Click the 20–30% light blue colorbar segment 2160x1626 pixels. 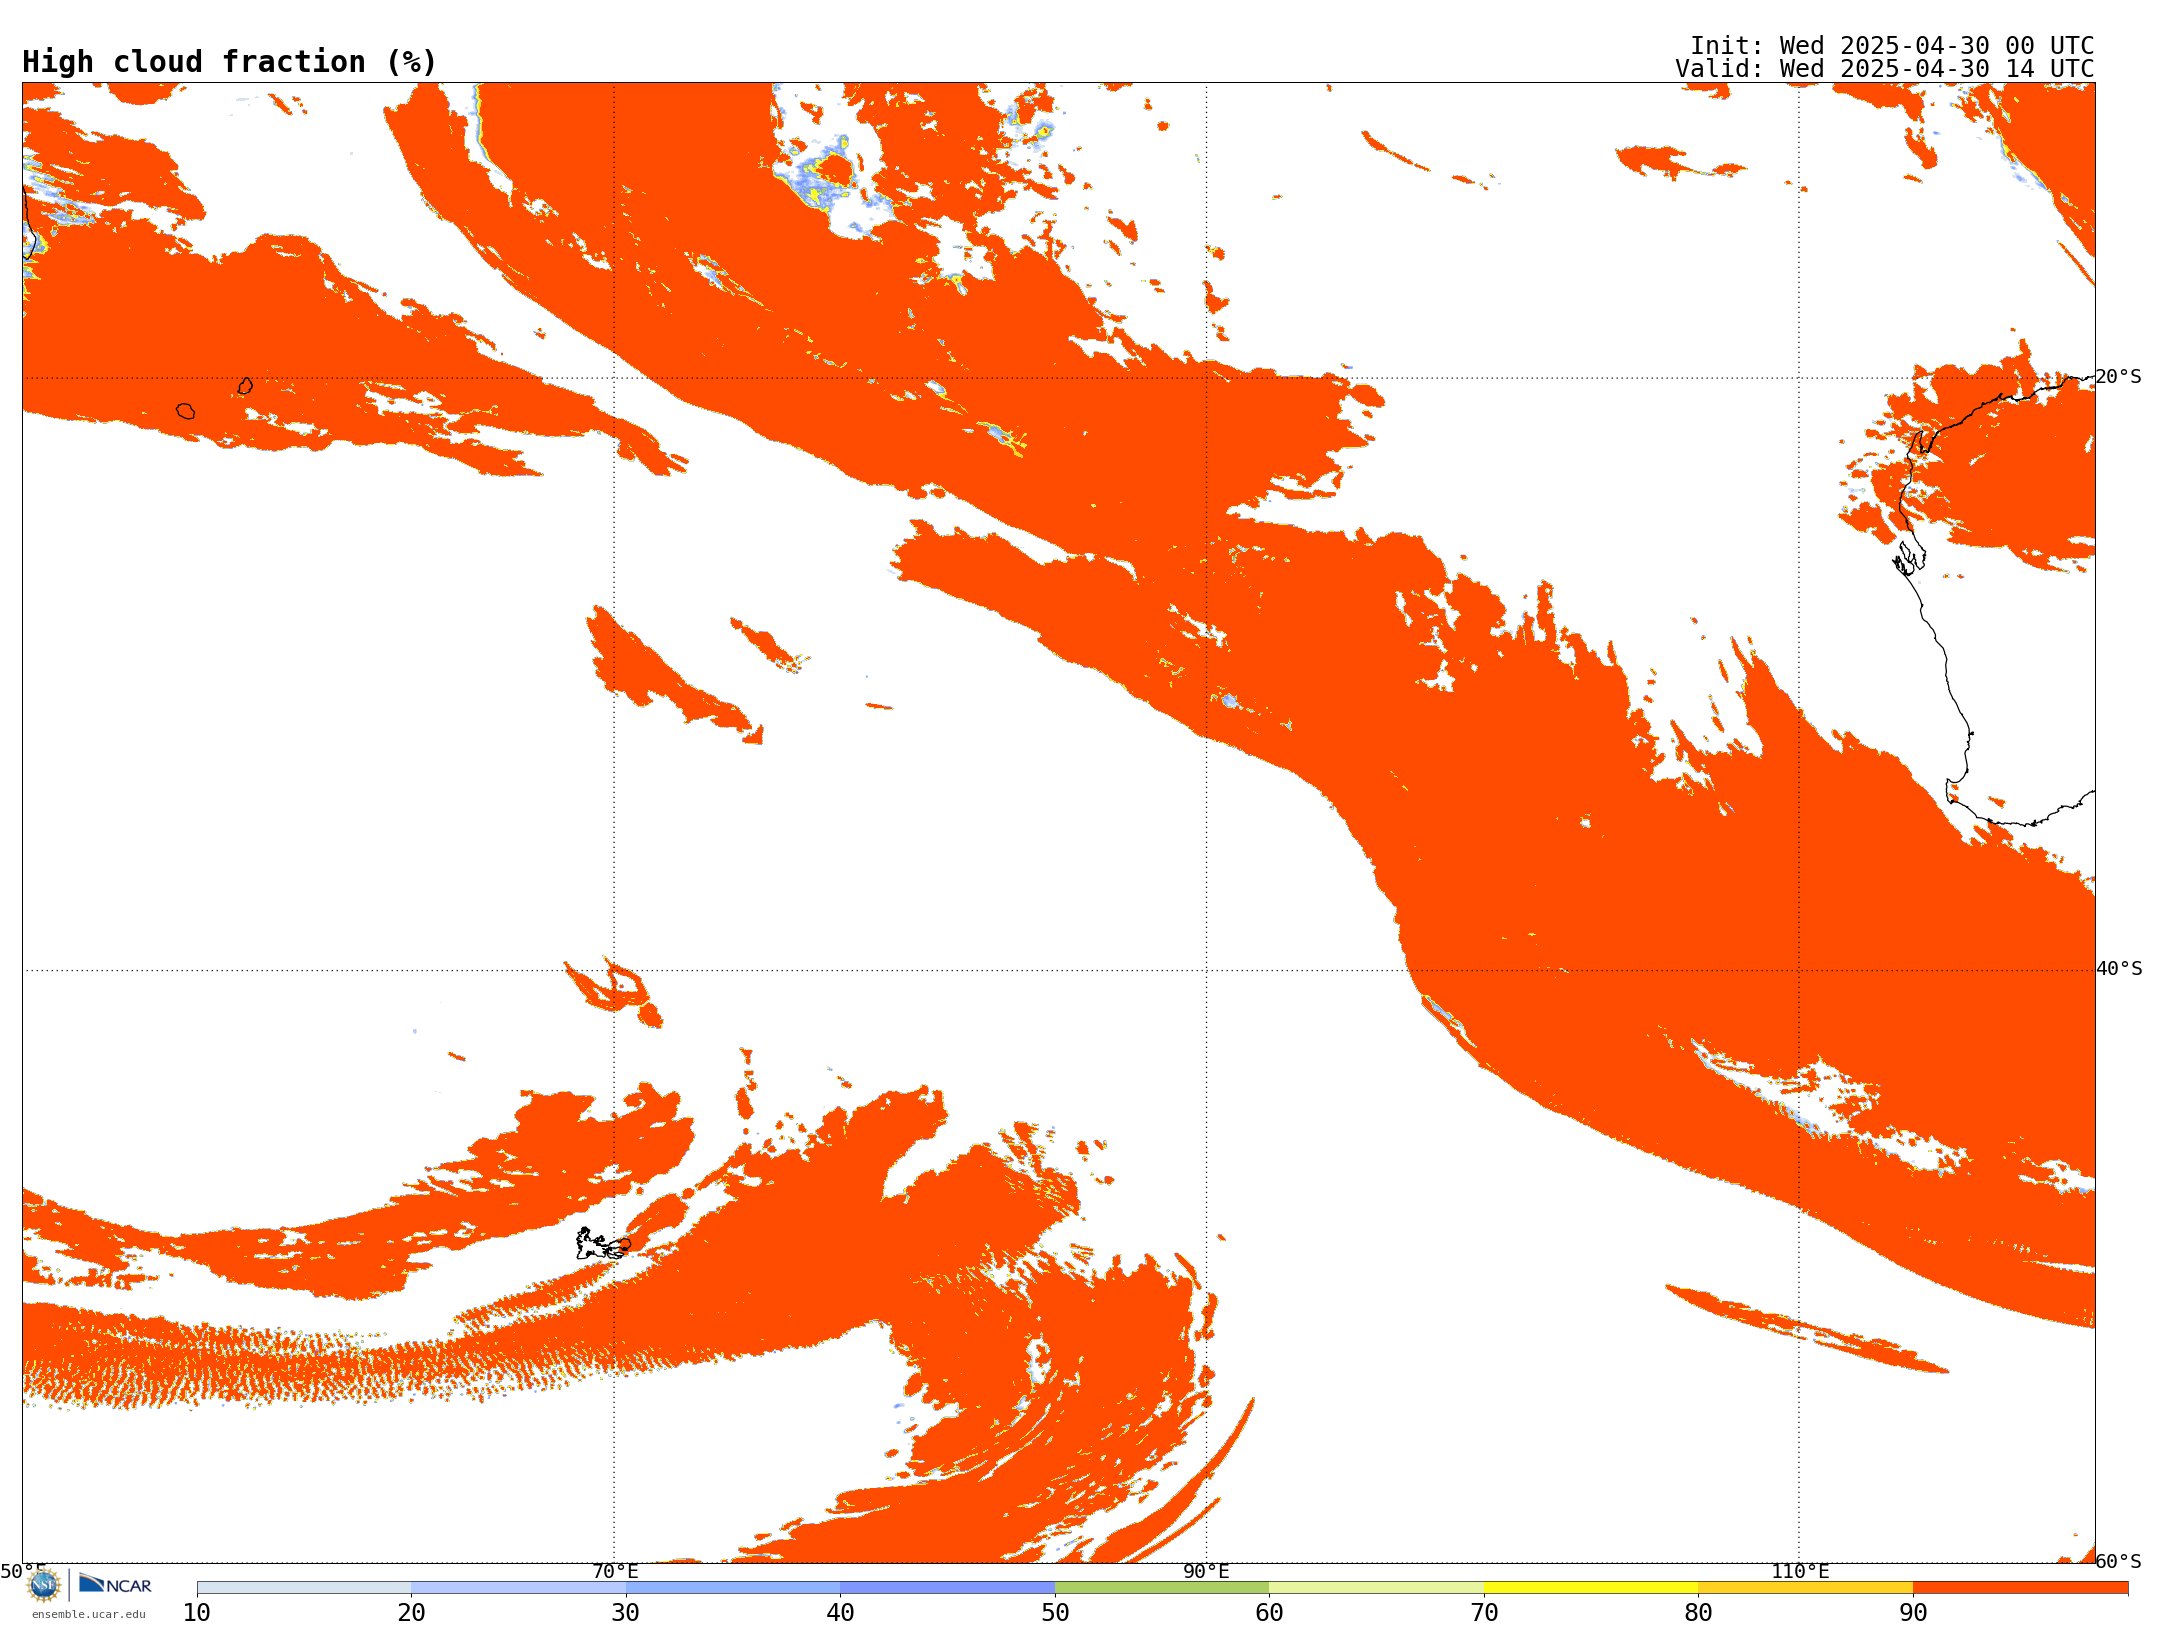coord(518,1588)
